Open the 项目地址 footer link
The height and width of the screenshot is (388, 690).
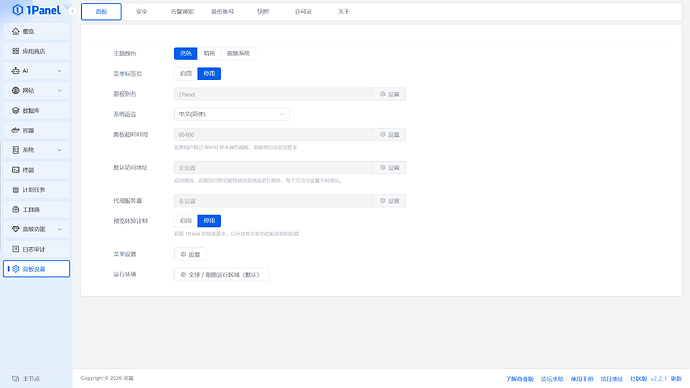pos(612,379)
